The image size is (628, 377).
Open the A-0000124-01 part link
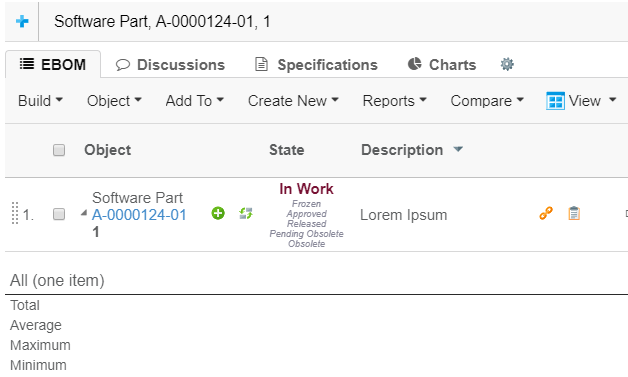click(139, 215)
